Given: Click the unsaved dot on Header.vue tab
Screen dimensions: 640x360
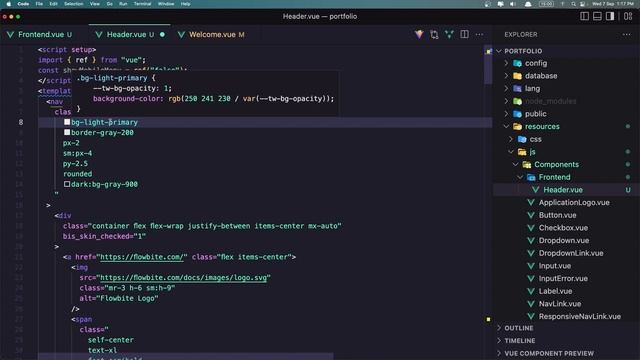Looking at the screenshot, I should (162, 35).
